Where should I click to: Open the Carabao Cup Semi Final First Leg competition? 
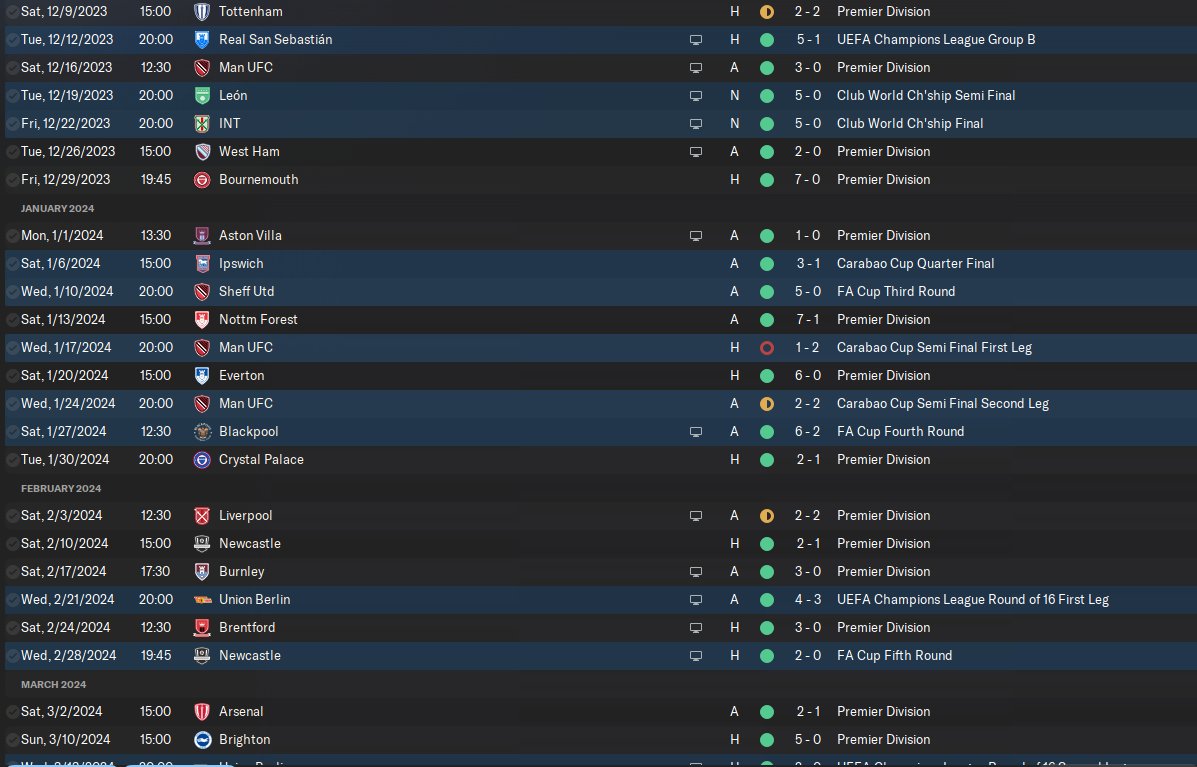(x=934, y=347)
